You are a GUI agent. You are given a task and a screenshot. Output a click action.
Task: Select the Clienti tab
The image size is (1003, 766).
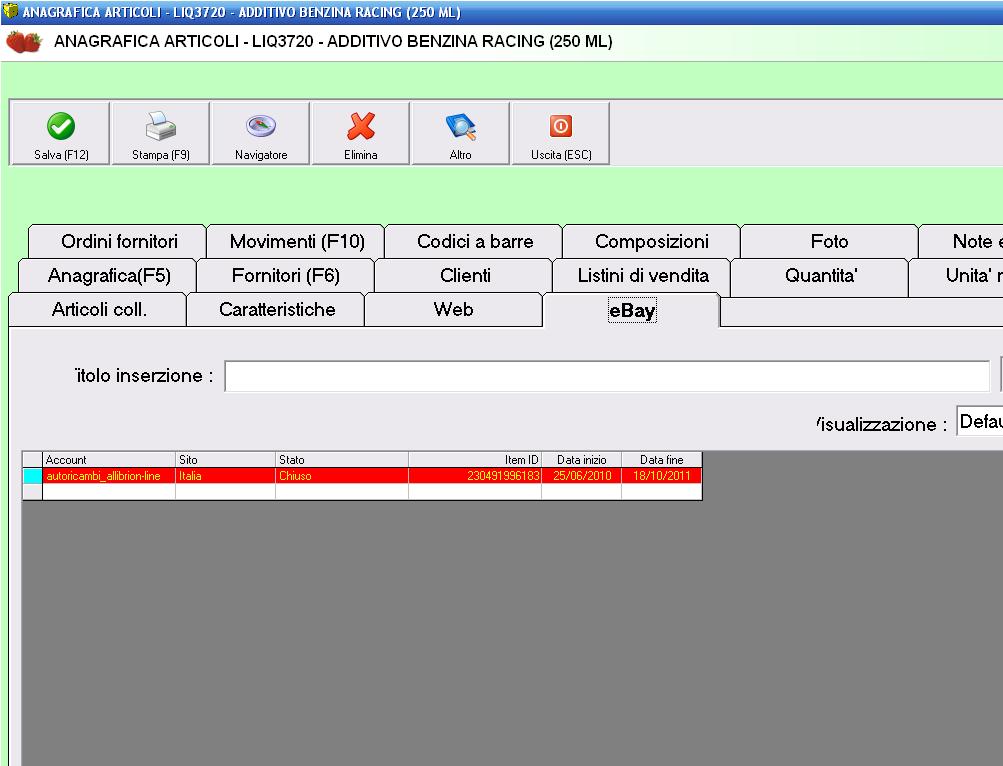coord(465,276)
